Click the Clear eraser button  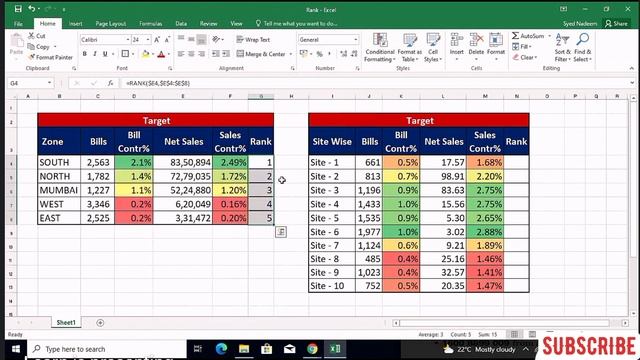(x=525, y=58)
